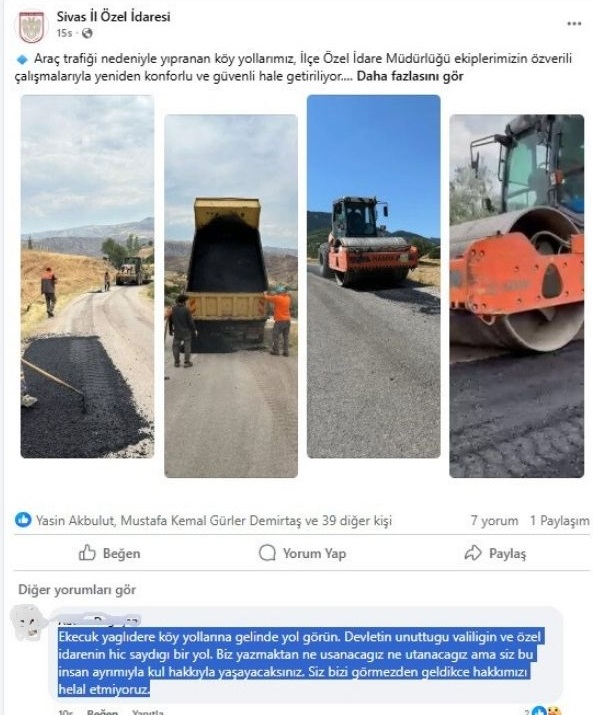Open the yellow dump truck photo
This screenshot has height=715, width=593.
coord(231,296)
